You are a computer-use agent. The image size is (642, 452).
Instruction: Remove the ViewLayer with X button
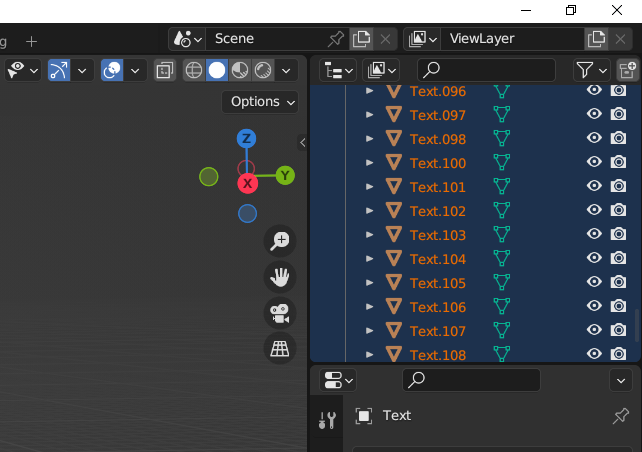click(x=620, y=39)
